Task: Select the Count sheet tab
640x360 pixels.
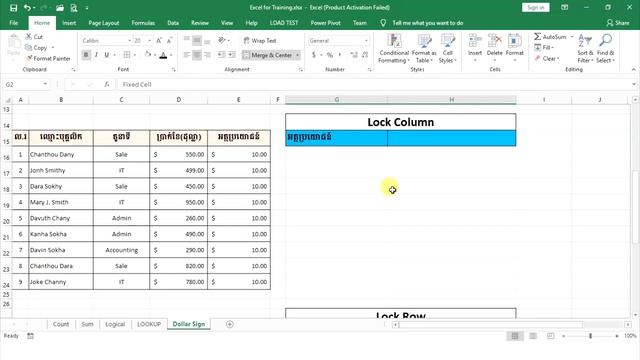Action: coord(61,324)
